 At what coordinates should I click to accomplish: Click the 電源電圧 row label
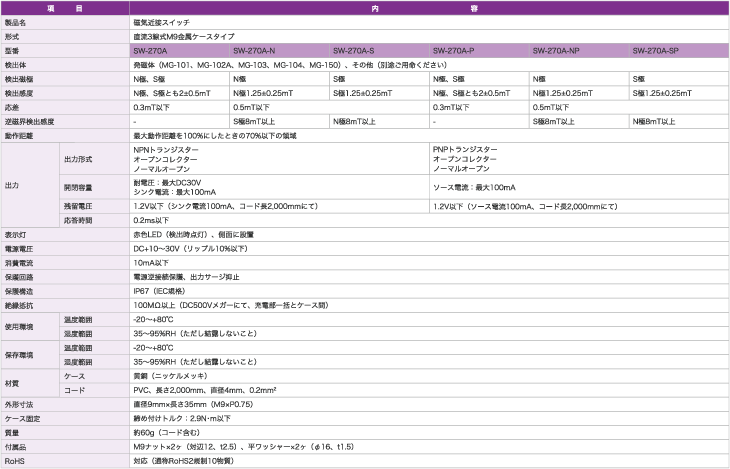click(x=20, y=247)
